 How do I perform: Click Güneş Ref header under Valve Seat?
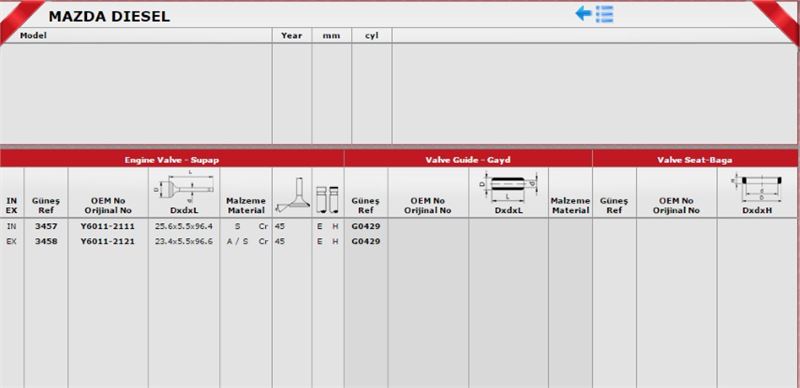pos(614,206)
